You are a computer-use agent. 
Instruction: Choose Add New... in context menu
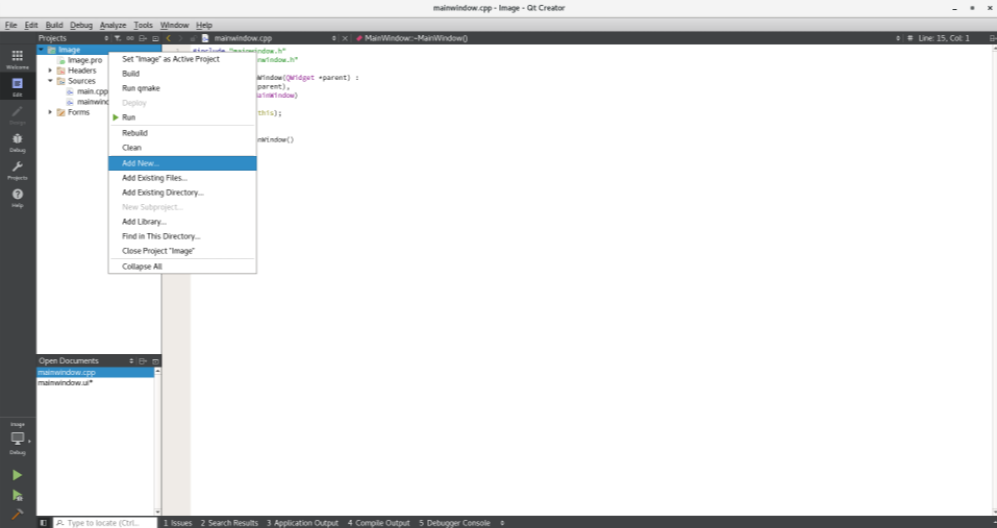click(182, 163)
